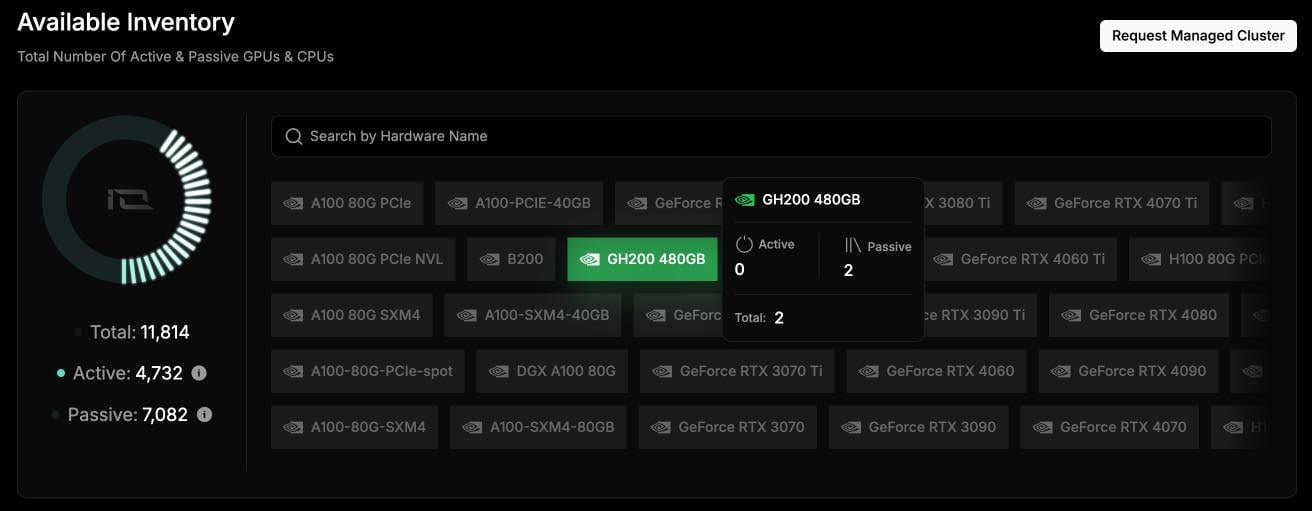Click the NVIDIA icon on A100-PCIE-40GB
Viewport: 1312px width, 511px height.
tap(457, 203)
